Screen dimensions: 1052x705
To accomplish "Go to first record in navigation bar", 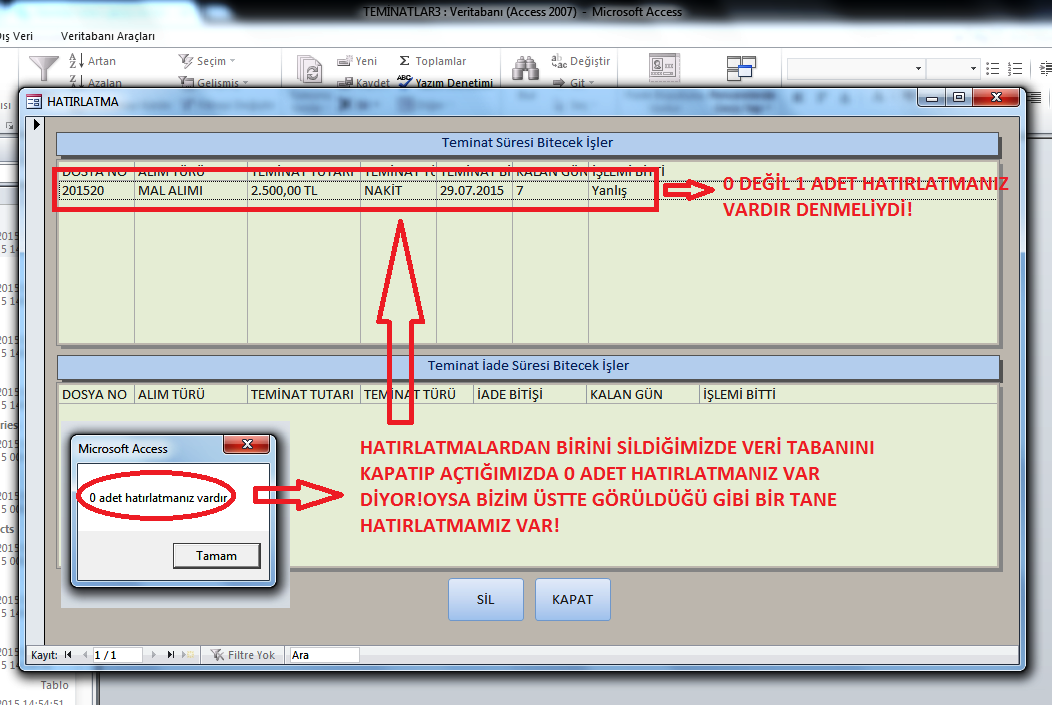I will (68, 655).
